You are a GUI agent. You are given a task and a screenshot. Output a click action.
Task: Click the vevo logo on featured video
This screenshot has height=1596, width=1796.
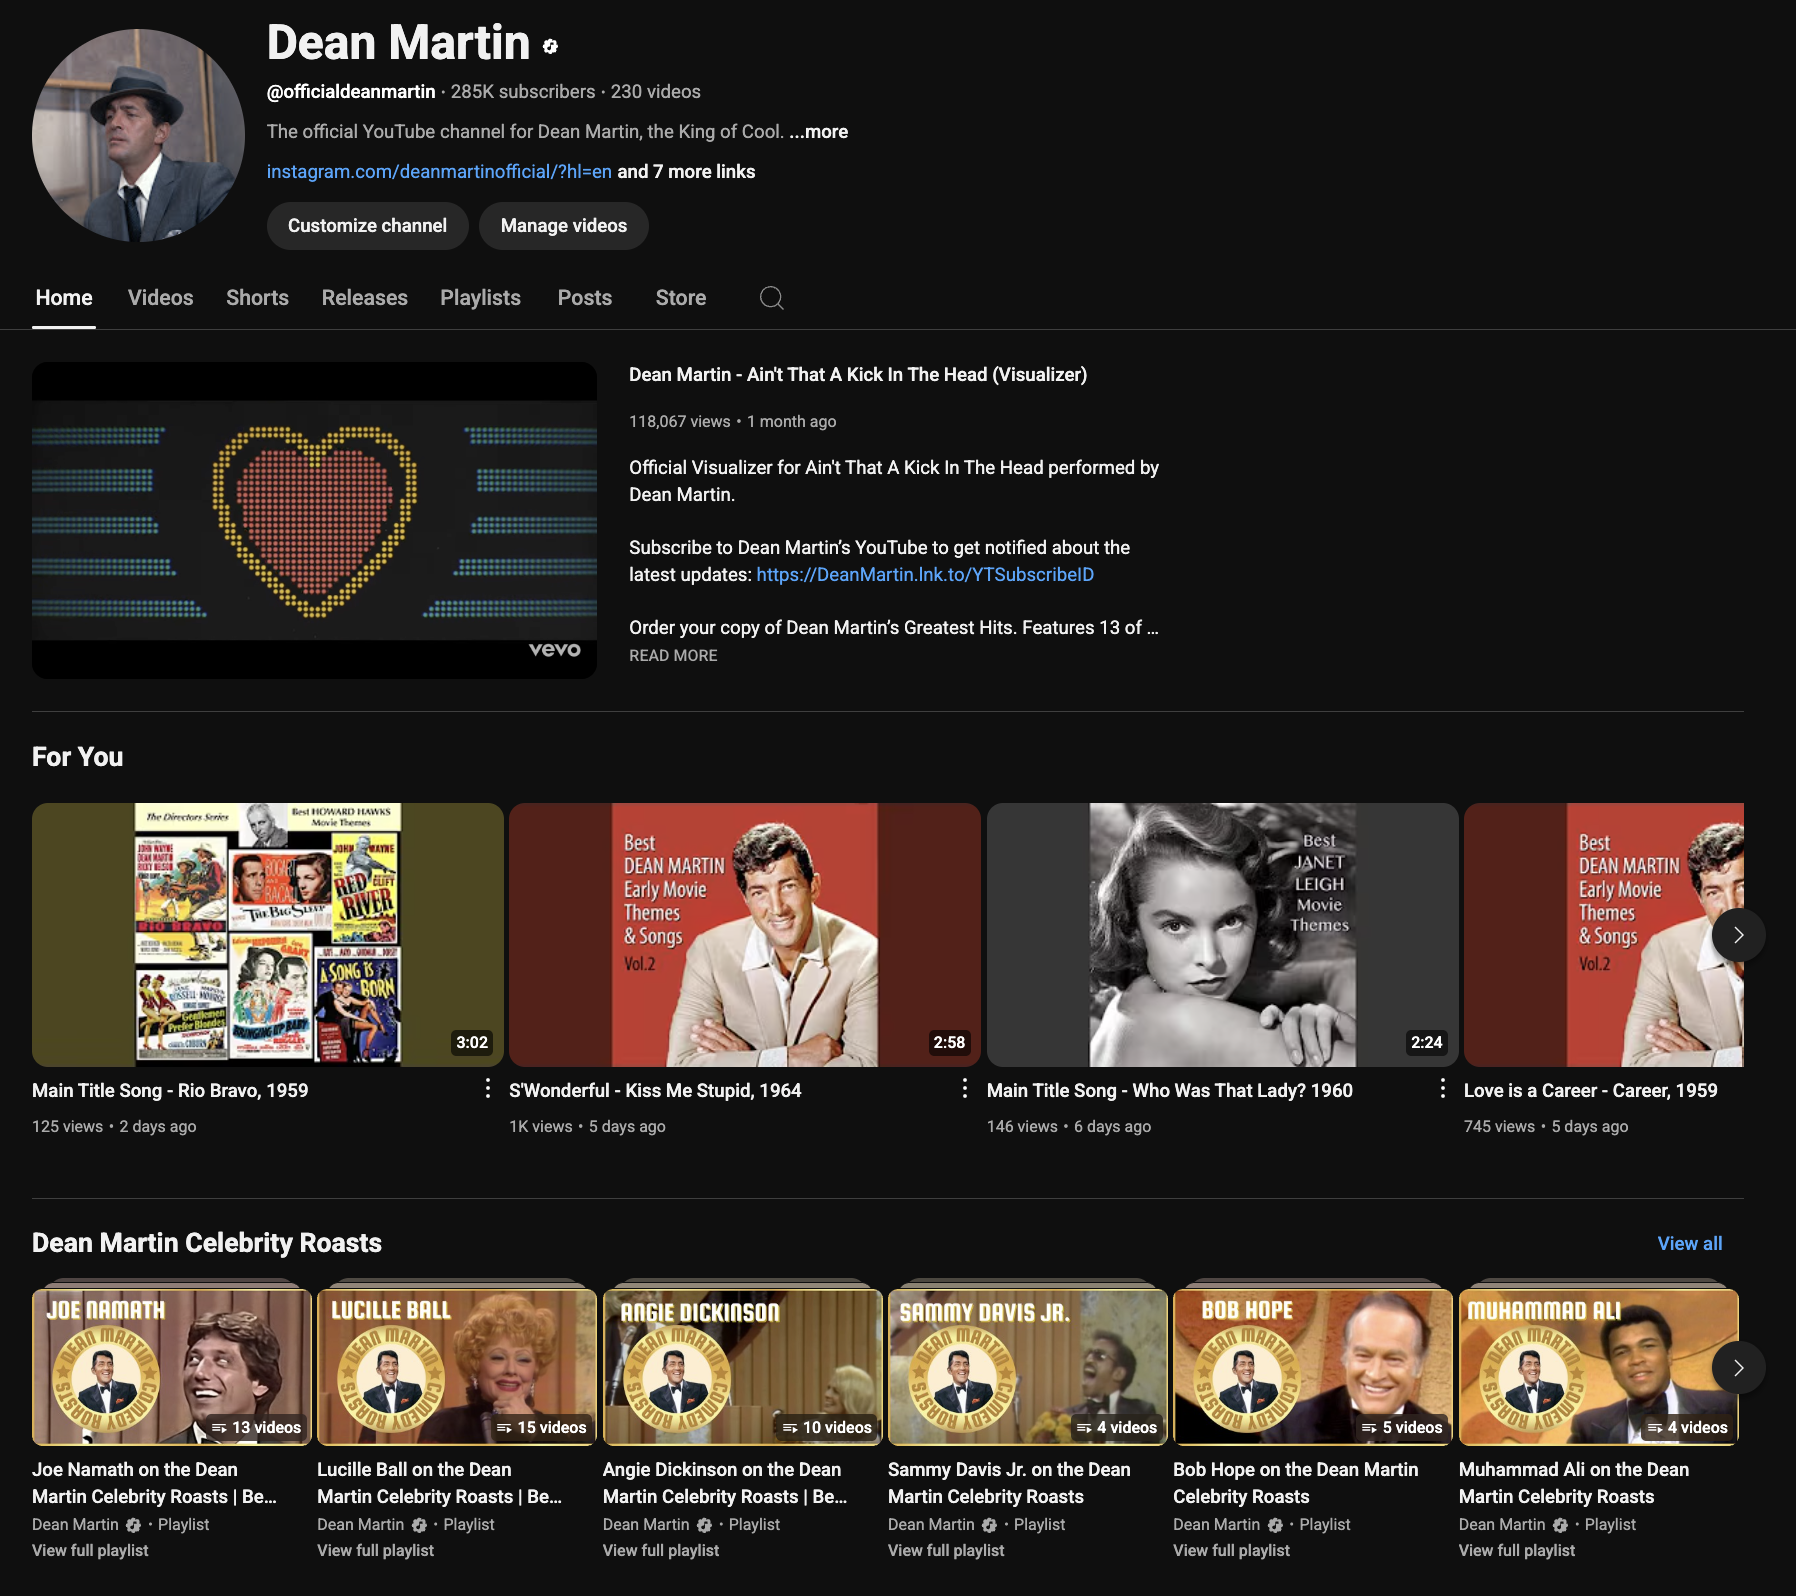[x=555, y=649]
